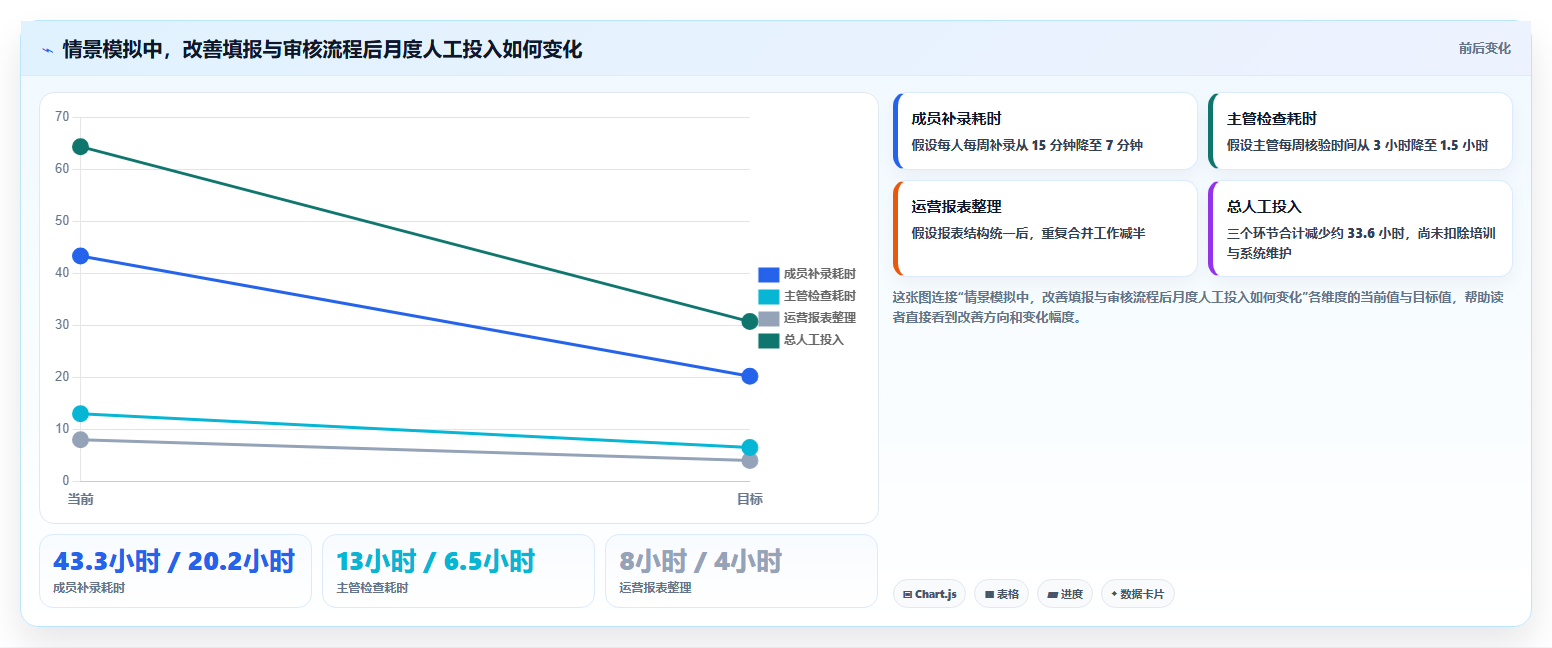Select gray 运营报表整理 point at 当前

tap(81, 440)
